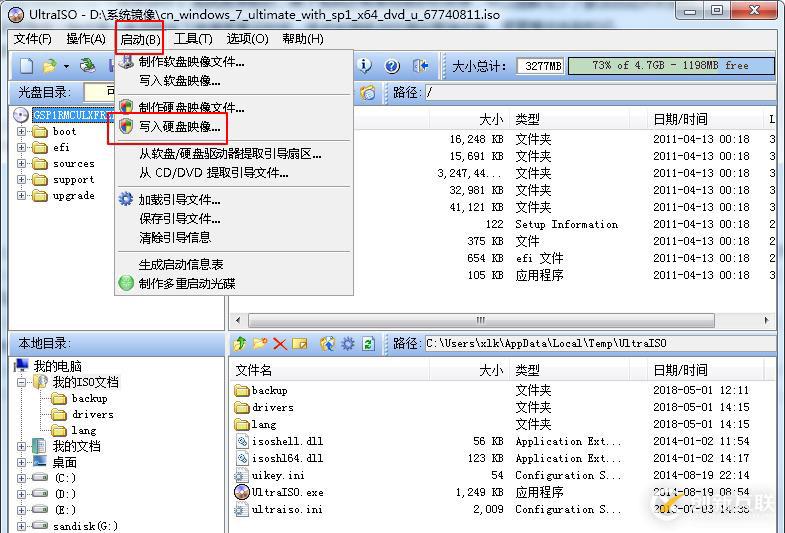
Task: Select 从 CD/DVD 提取引导文件... entry
Action: (x=234, y=173)
